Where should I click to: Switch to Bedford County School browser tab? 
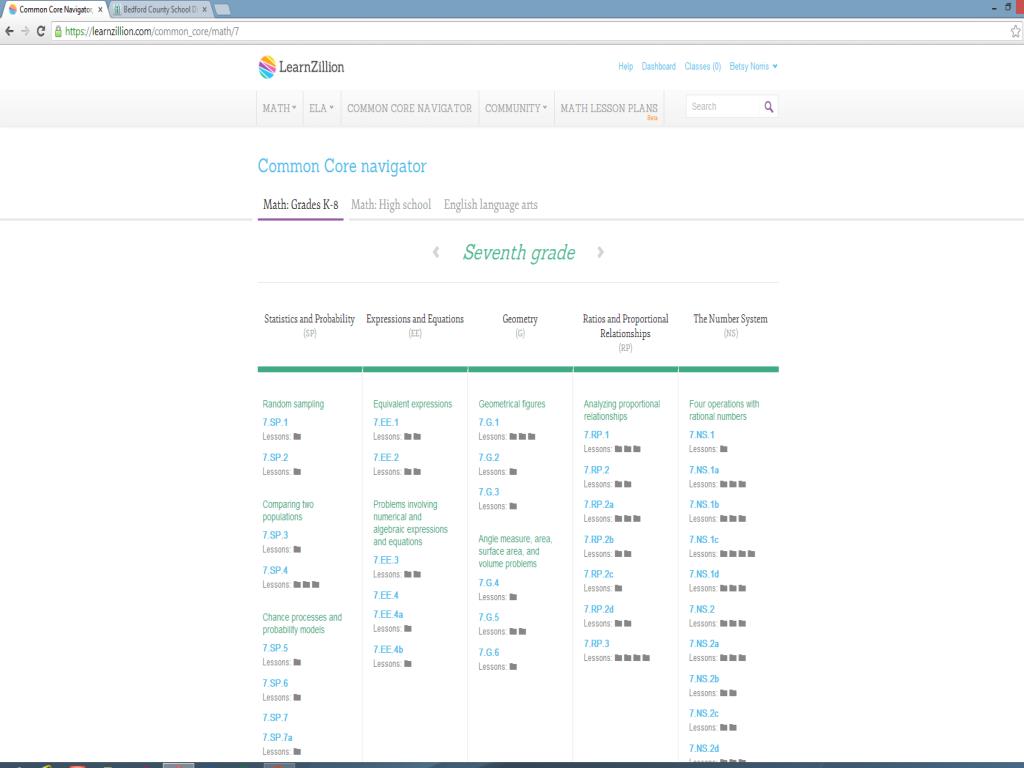[x=159, y=9]
